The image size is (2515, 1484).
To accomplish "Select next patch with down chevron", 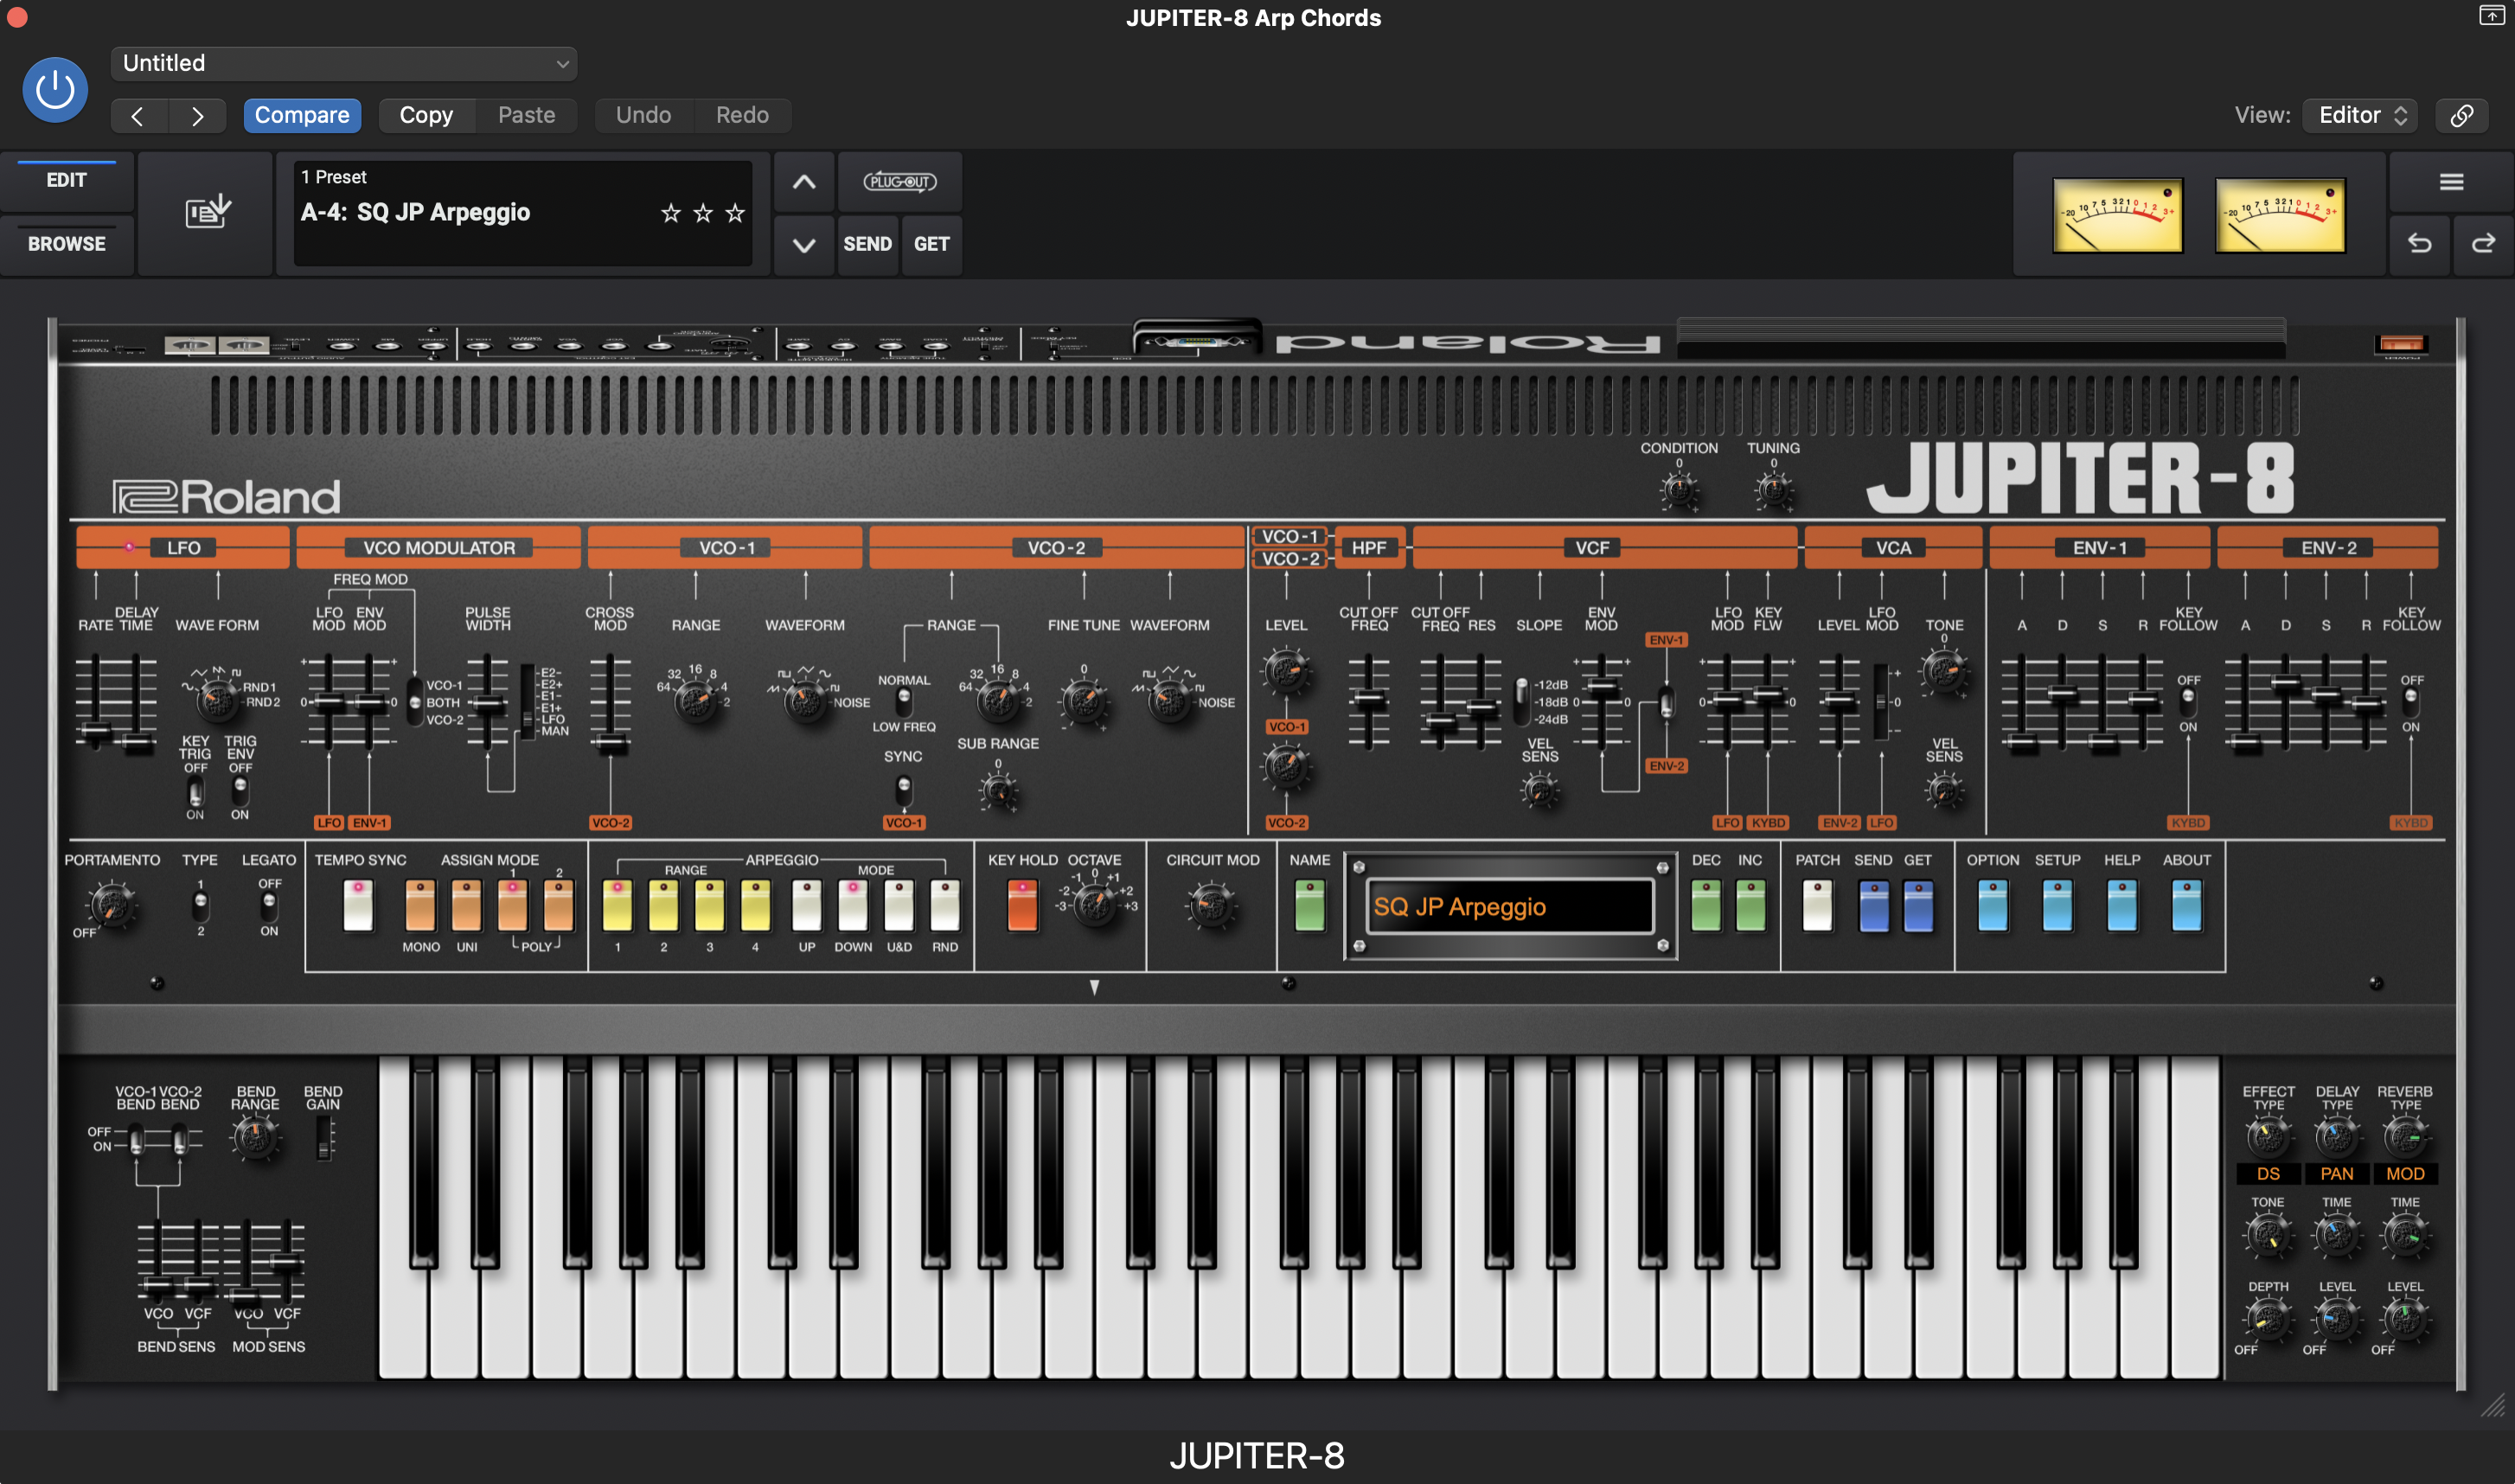I will (804, 245).
